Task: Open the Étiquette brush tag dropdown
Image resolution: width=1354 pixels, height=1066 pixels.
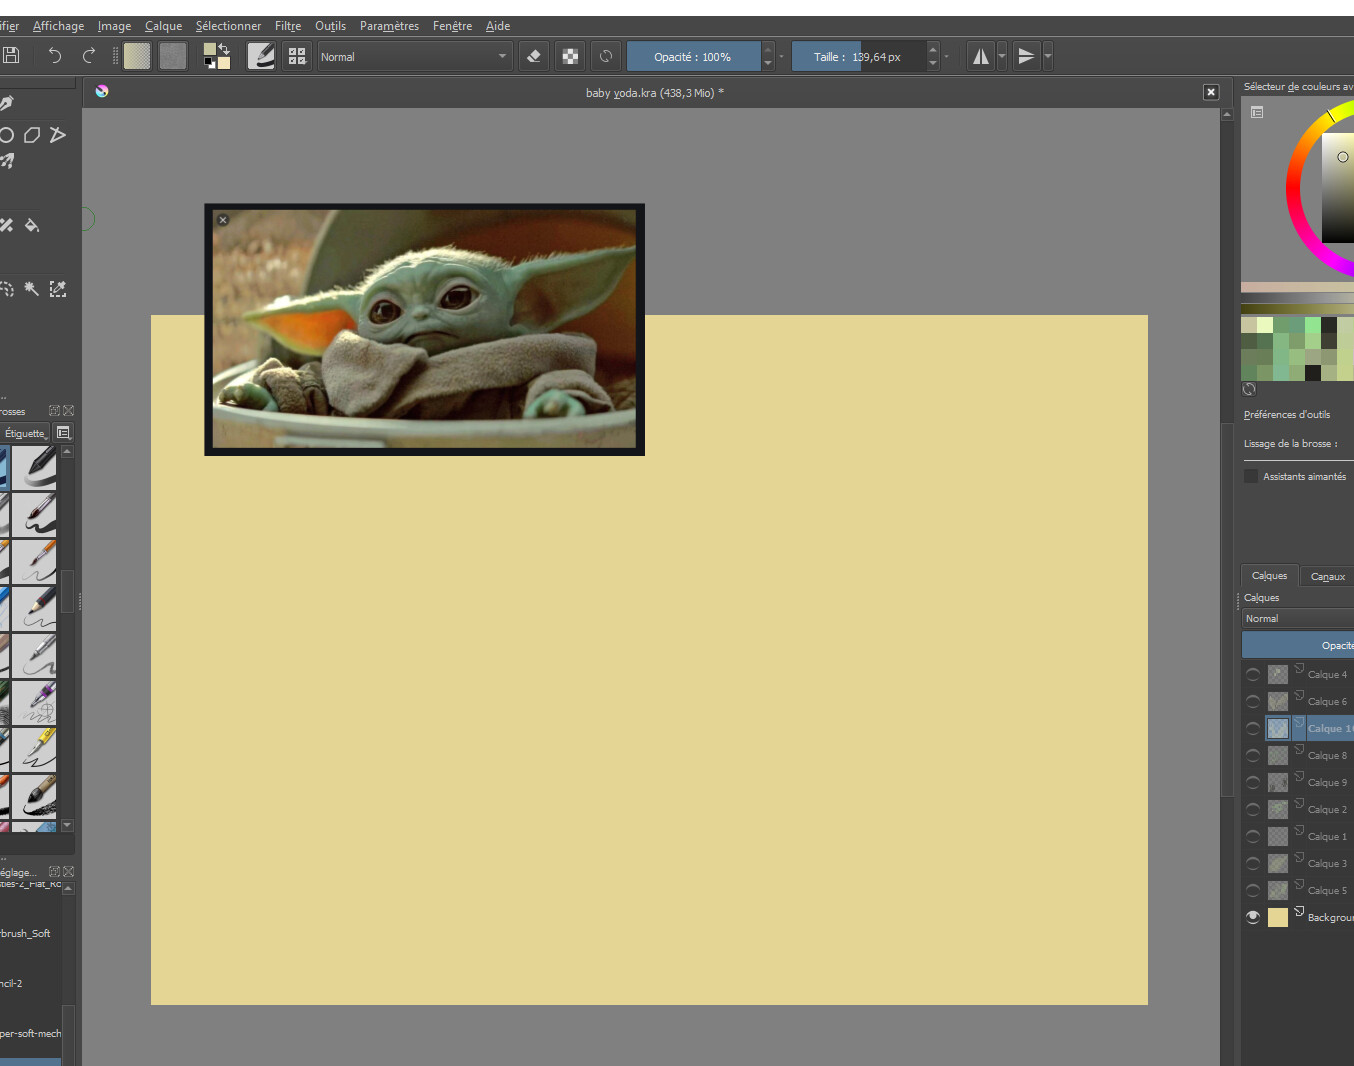Action: click(25, 433)
